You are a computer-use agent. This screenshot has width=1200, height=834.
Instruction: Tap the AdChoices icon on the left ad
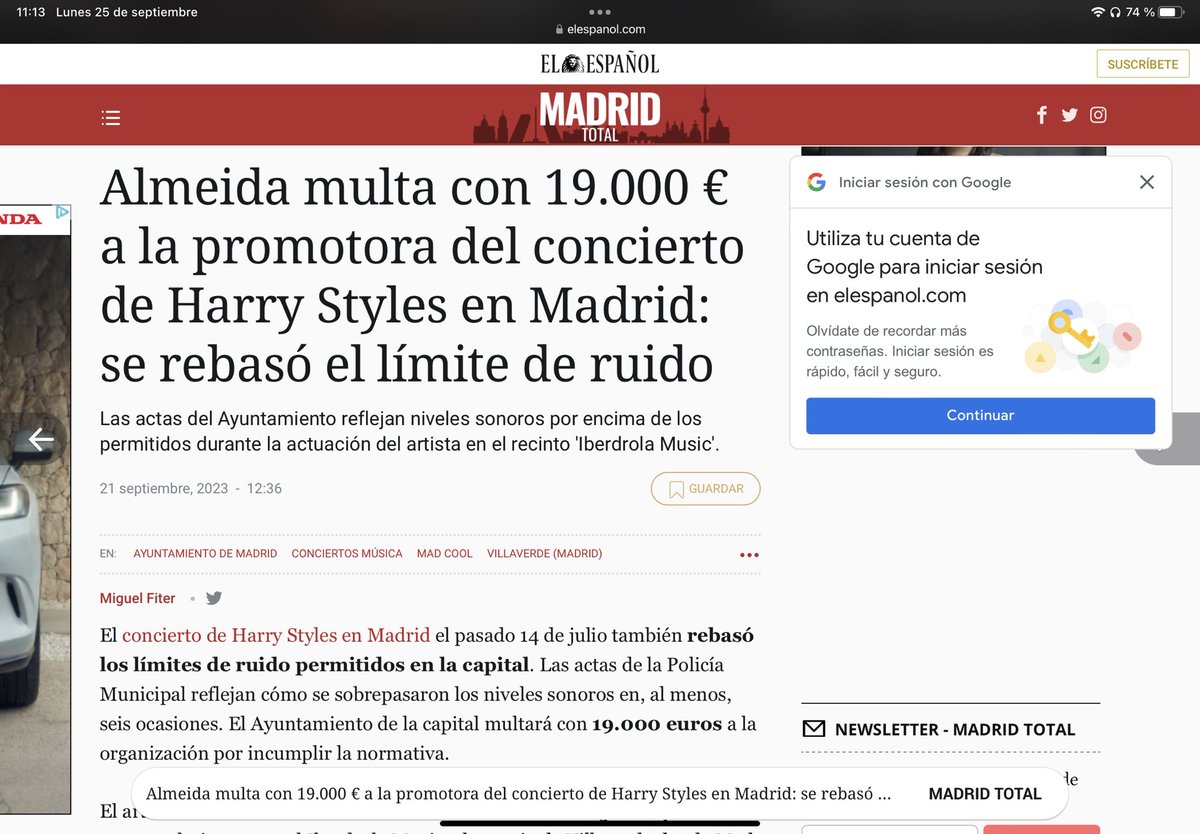(62, 212)
